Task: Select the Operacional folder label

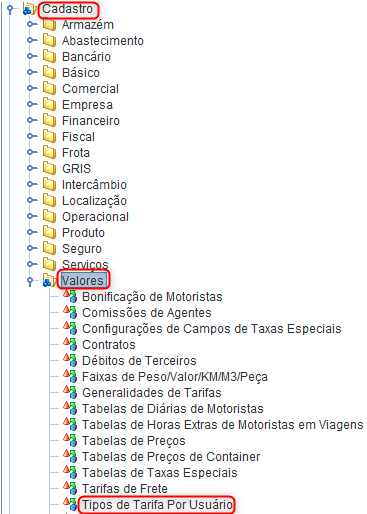Action: pos(95,217)
